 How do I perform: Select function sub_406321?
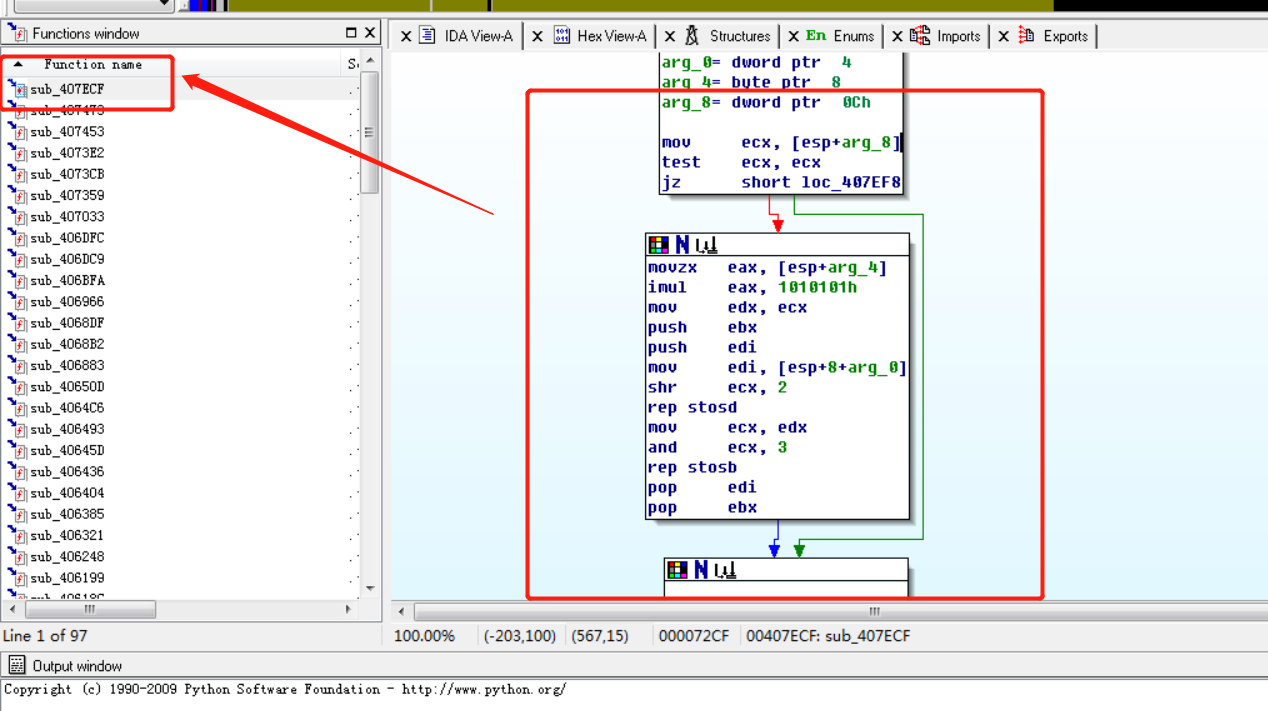click(x=67, y=536)
